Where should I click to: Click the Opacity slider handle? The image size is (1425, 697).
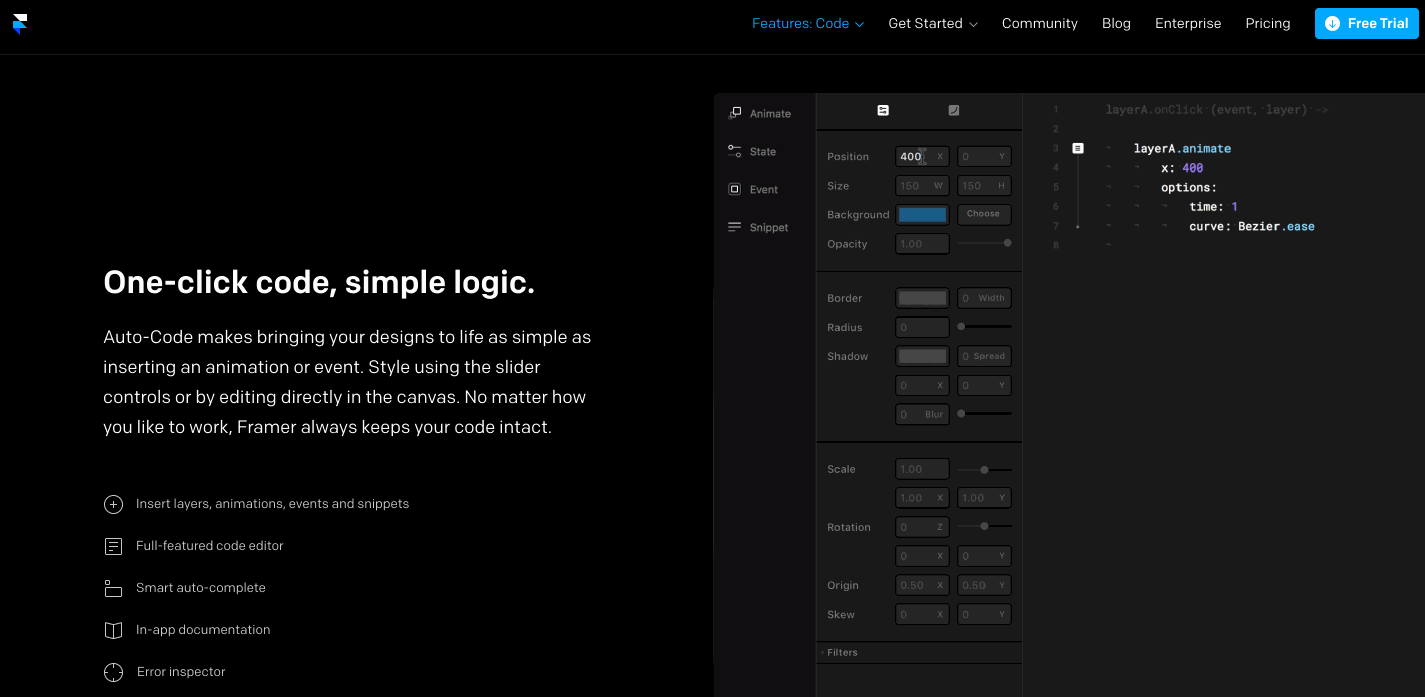point(1007,243)
